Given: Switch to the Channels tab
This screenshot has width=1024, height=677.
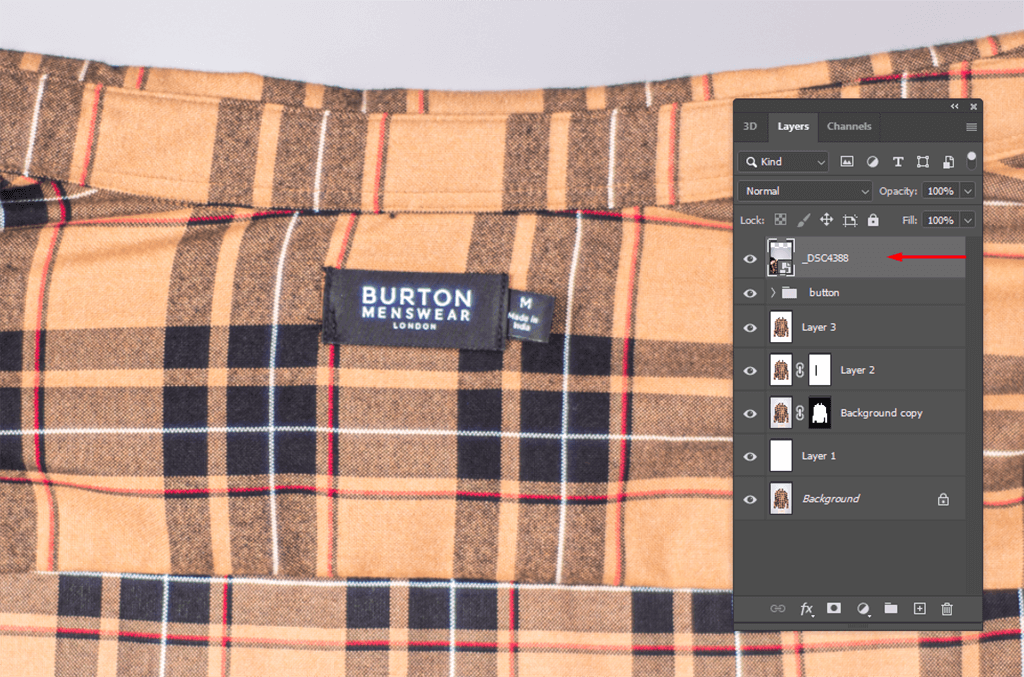Looking at the screenshot, I should coord(849,126).
